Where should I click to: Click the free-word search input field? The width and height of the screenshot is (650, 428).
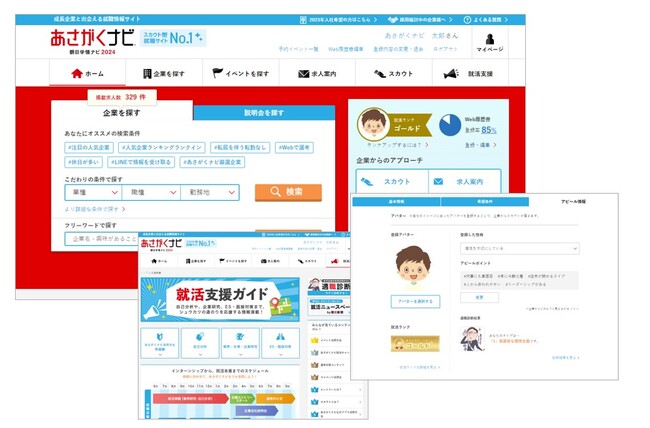coord(102,239)
